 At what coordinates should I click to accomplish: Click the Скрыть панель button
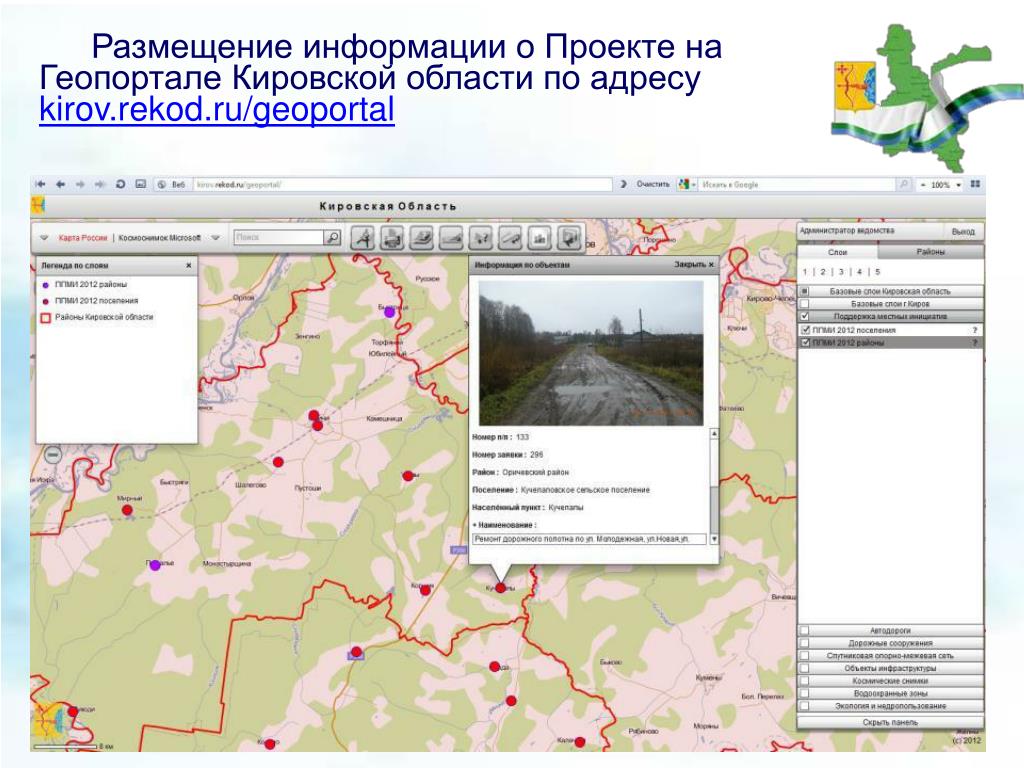click(x=890, y=722)
